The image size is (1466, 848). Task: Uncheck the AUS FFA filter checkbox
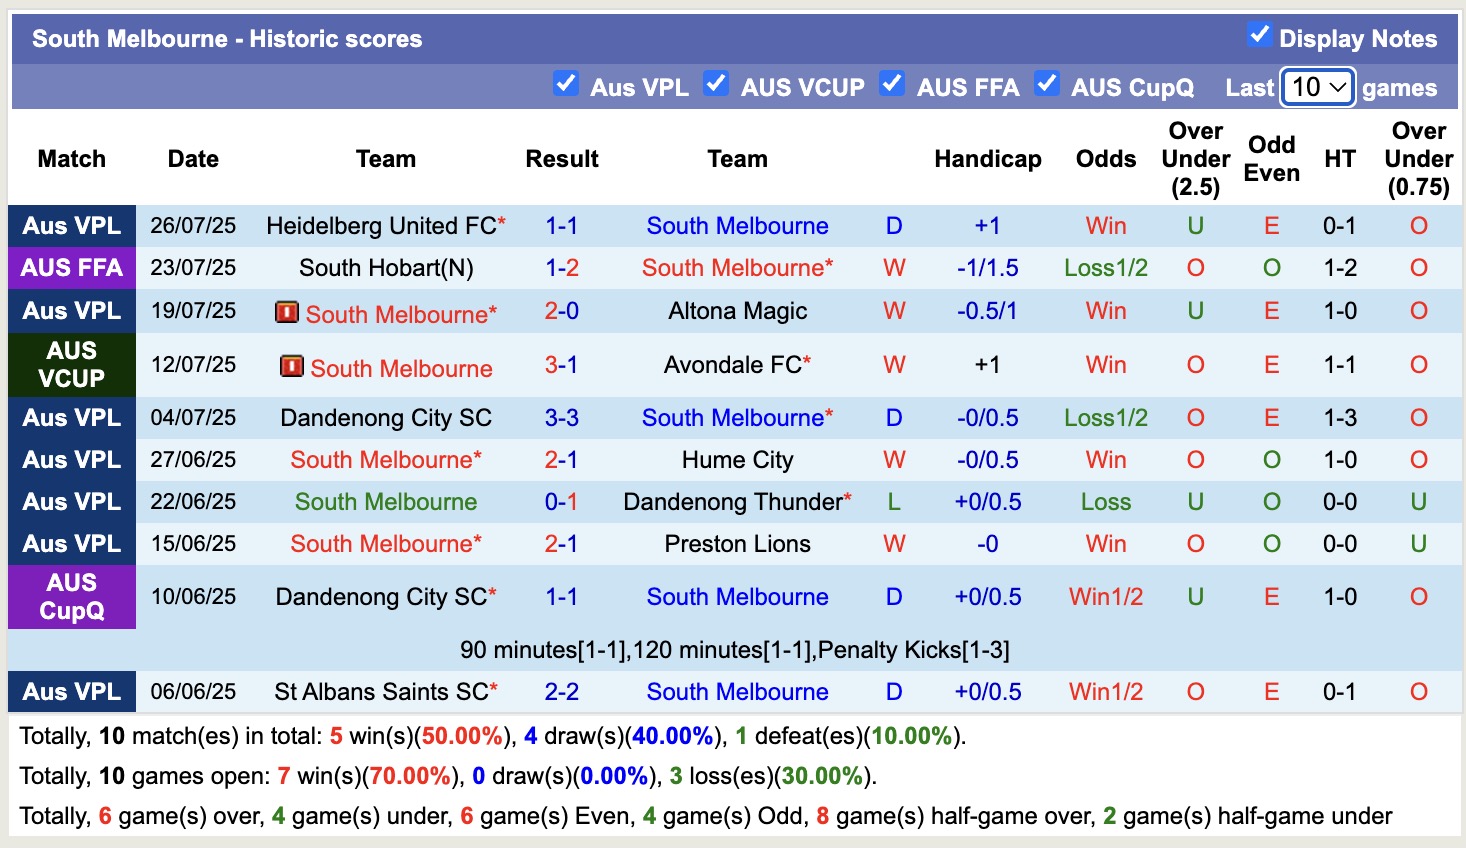pos(891,85)
